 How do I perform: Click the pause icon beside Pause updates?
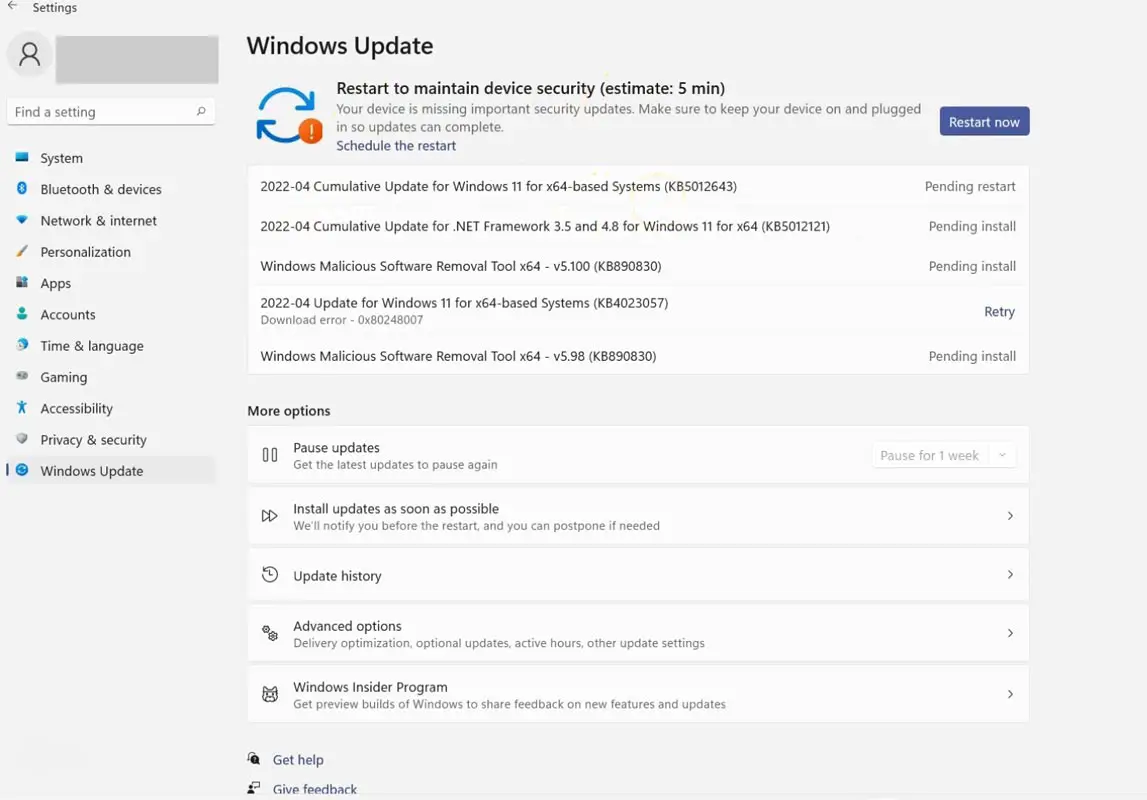click(270, 455)
